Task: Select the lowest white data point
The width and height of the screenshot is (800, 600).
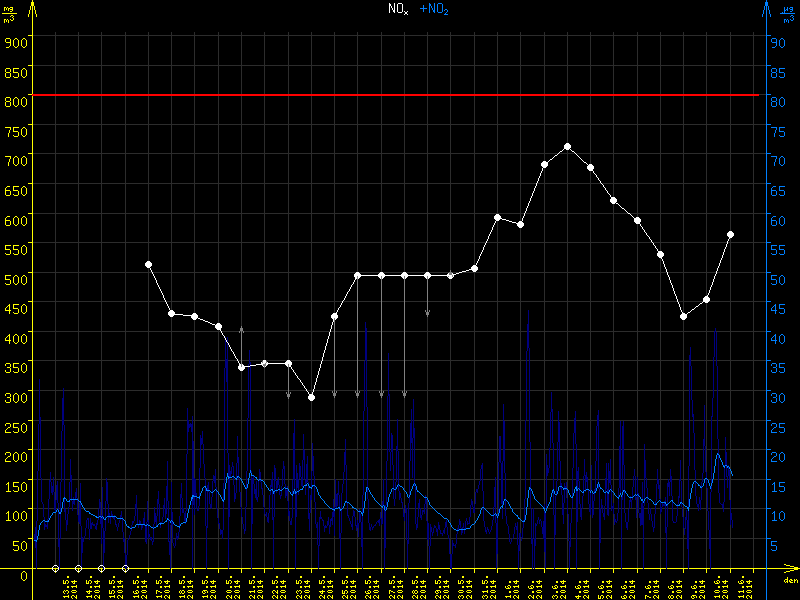Action: tap(311, 397)
